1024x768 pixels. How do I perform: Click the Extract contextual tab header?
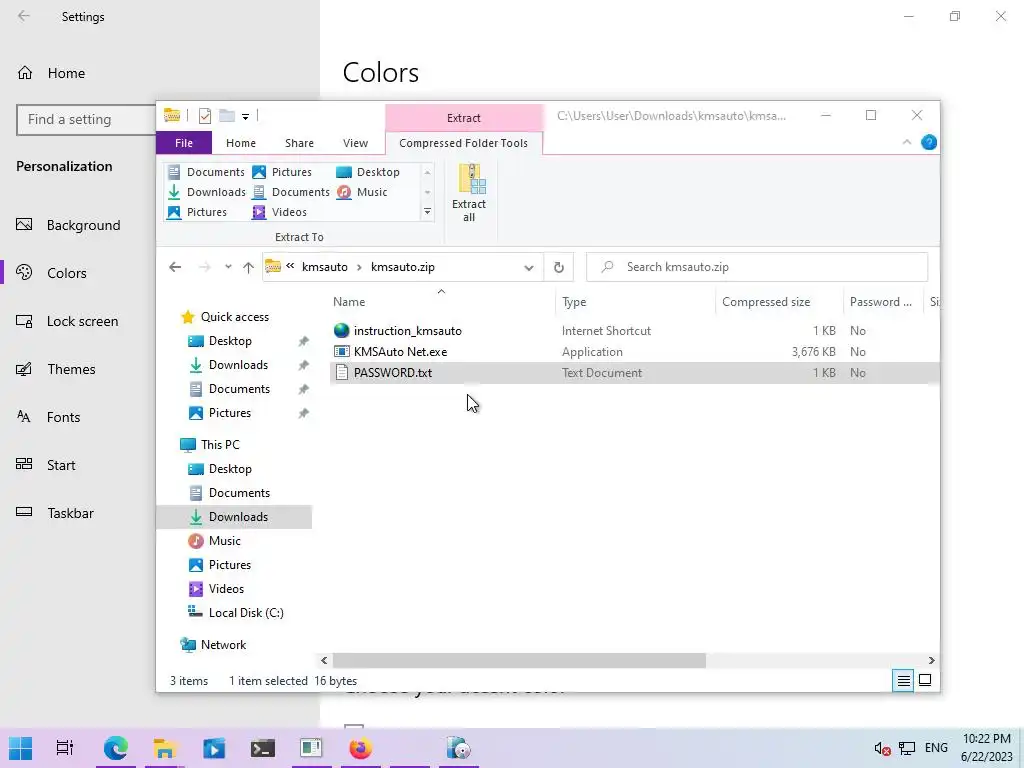point(464,118)
